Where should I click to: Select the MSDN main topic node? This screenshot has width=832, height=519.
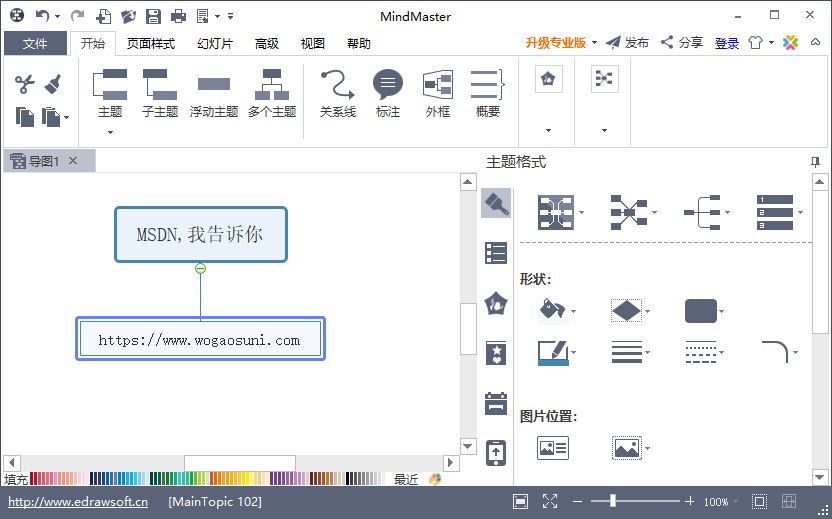[x=201, y=235]
